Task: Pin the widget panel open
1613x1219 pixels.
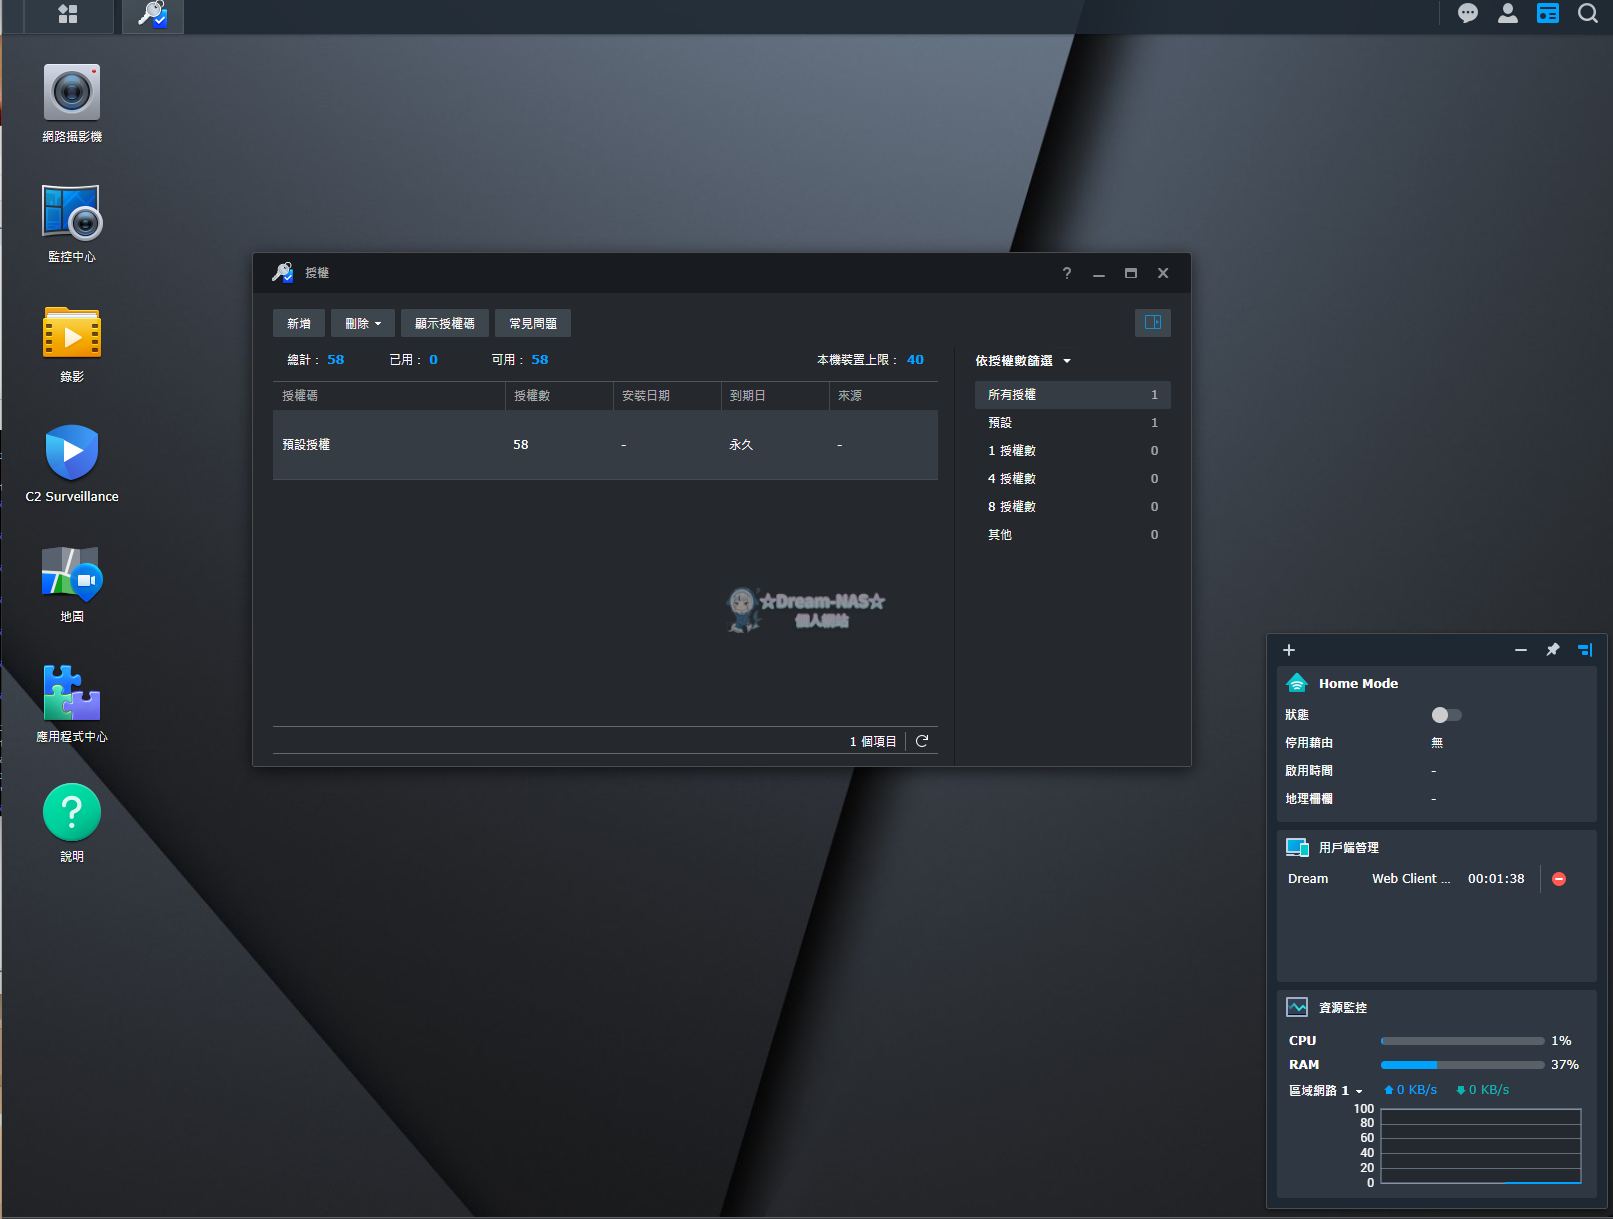Action: 1552,649
